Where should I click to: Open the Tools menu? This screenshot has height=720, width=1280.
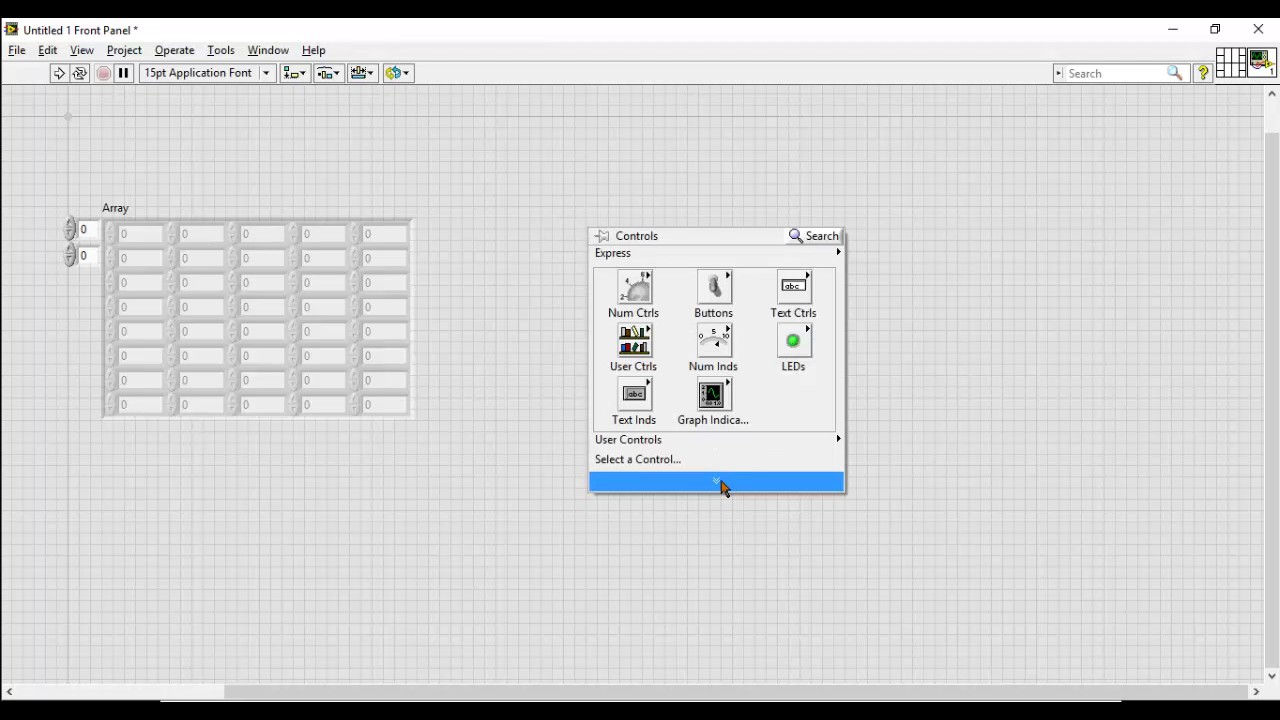(221, 50)
